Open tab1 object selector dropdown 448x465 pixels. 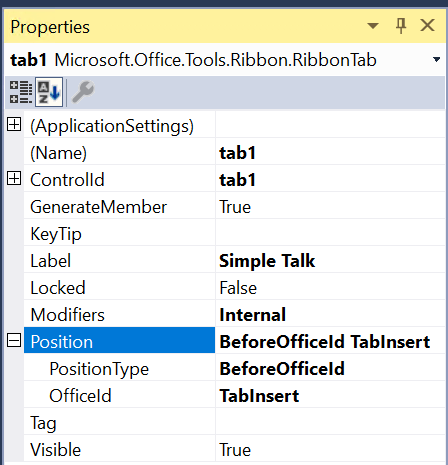pos(436,60)
